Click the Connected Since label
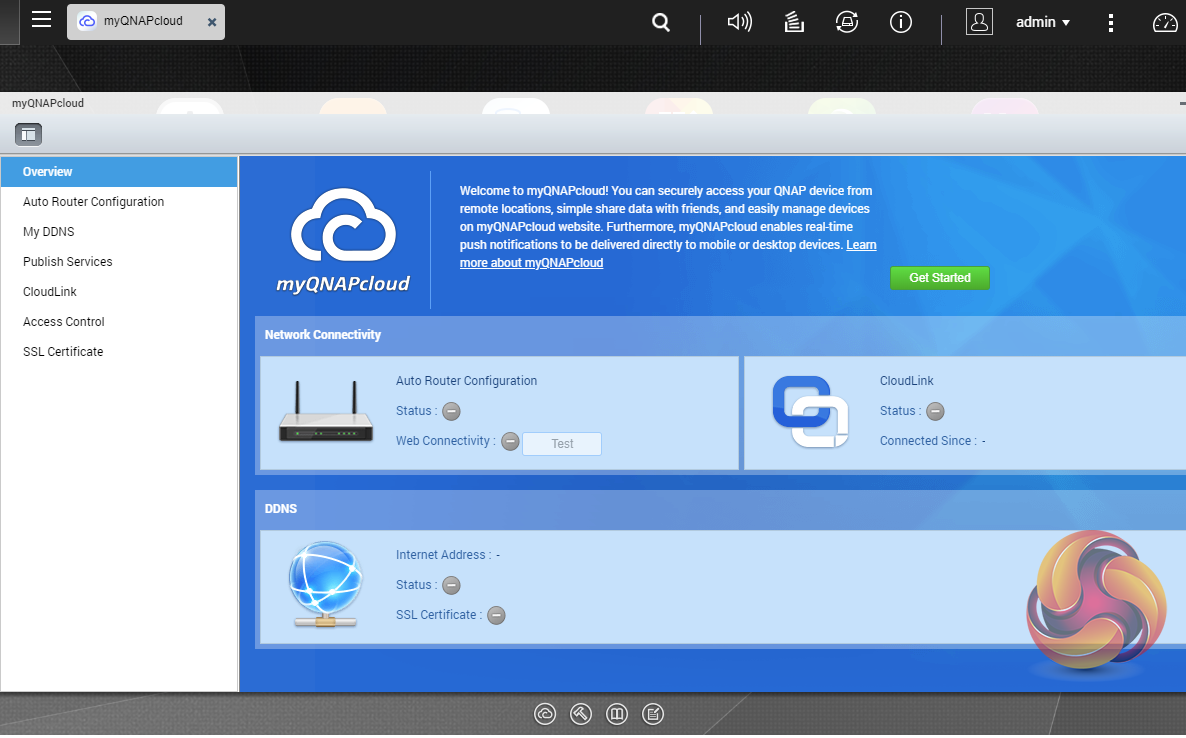 (928, 441)
